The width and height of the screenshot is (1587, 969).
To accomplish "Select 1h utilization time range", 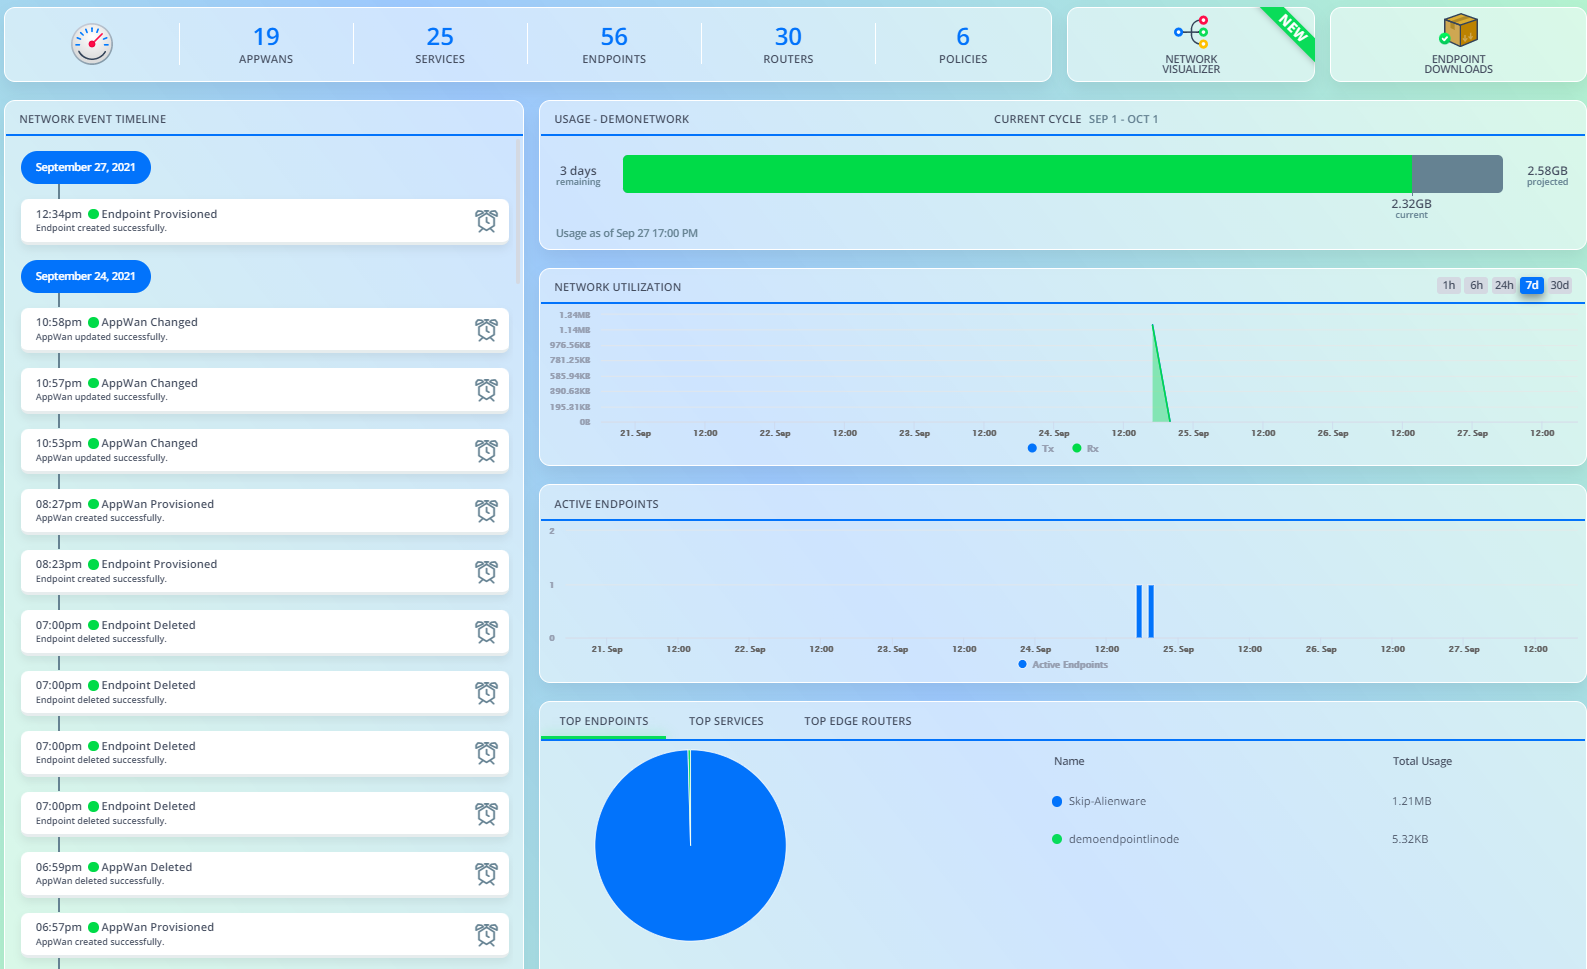I will (x=1448, y=285).
